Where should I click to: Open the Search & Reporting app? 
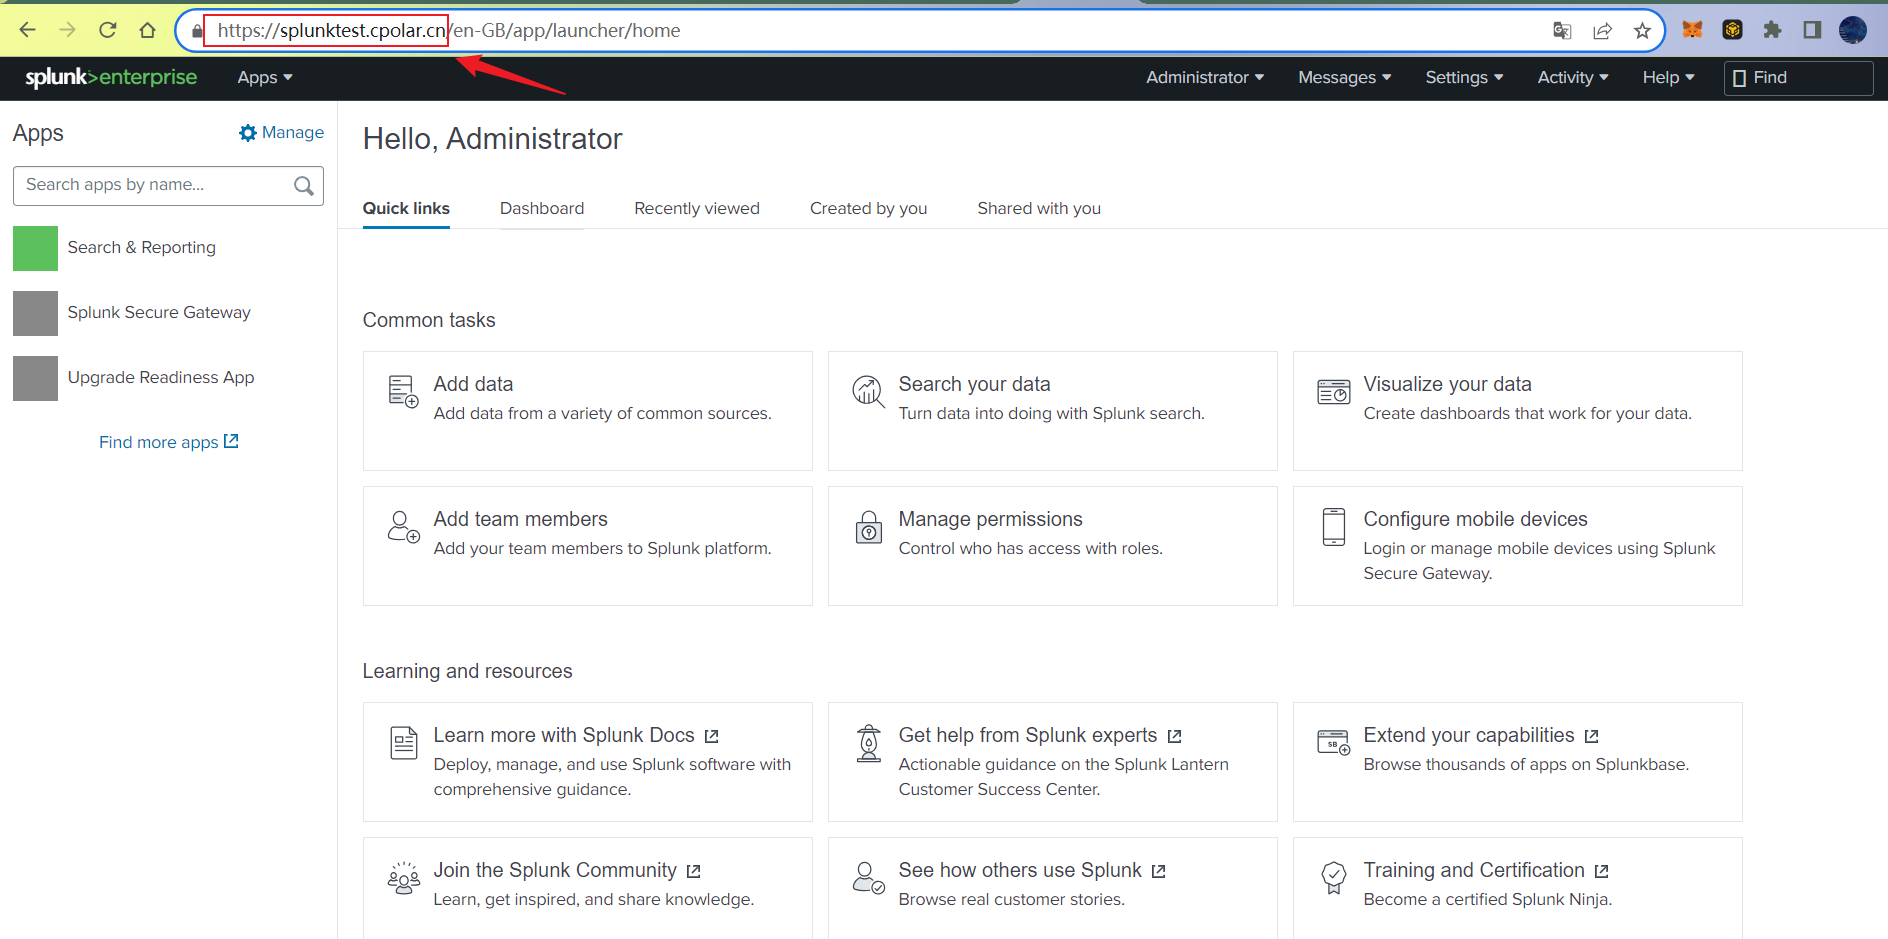141,248
